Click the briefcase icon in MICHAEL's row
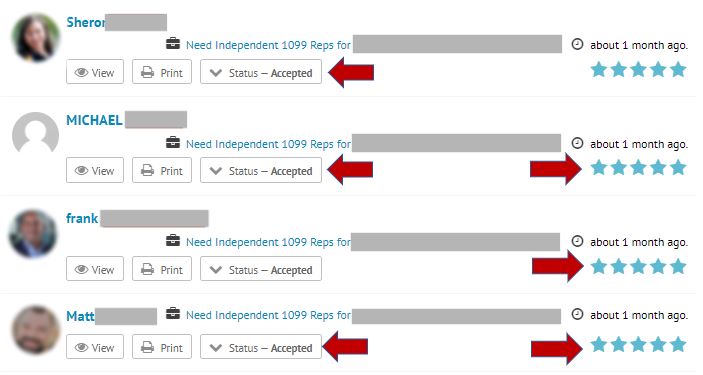The width and height of the screenshot is (703, 375). pyautogui.click(x=173, y=143)
